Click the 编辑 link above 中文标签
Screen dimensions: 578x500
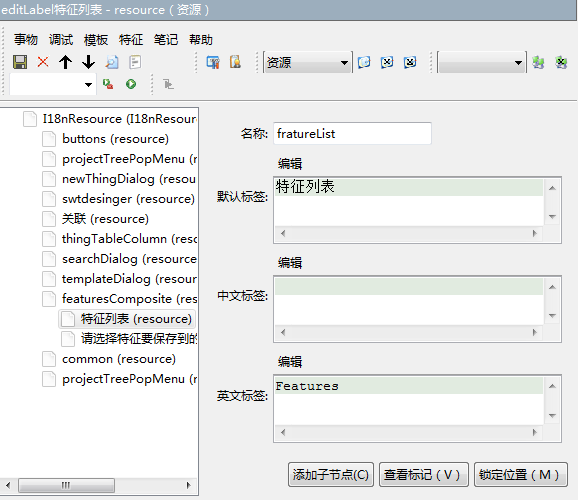coord(290,263)
